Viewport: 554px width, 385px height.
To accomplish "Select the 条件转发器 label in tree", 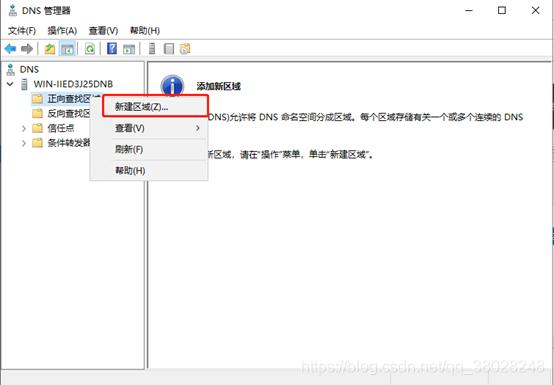I will pyautogui.click(x=69, y=143).
